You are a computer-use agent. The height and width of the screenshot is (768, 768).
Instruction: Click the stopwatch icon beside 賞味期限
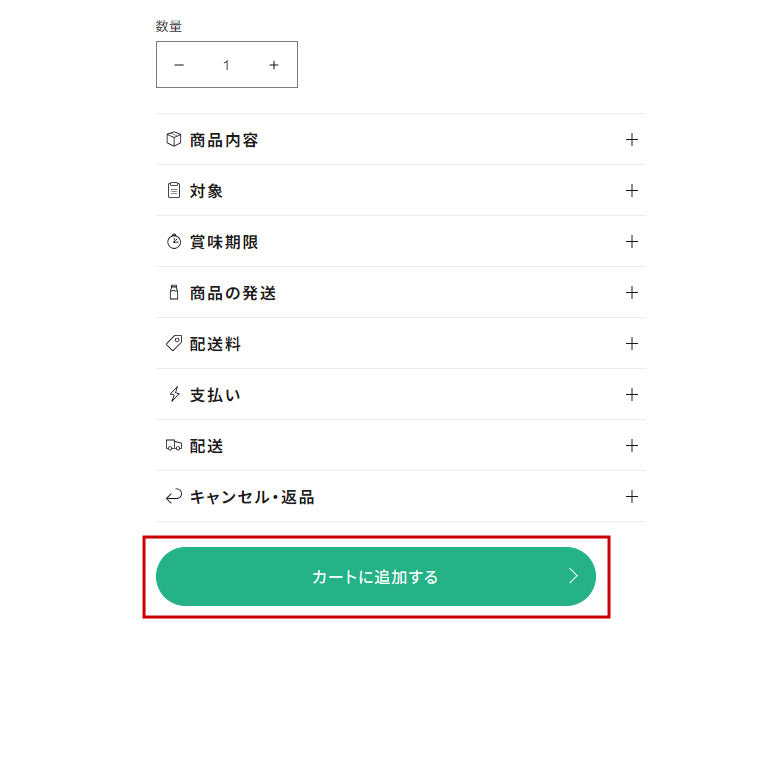[174, 242]
